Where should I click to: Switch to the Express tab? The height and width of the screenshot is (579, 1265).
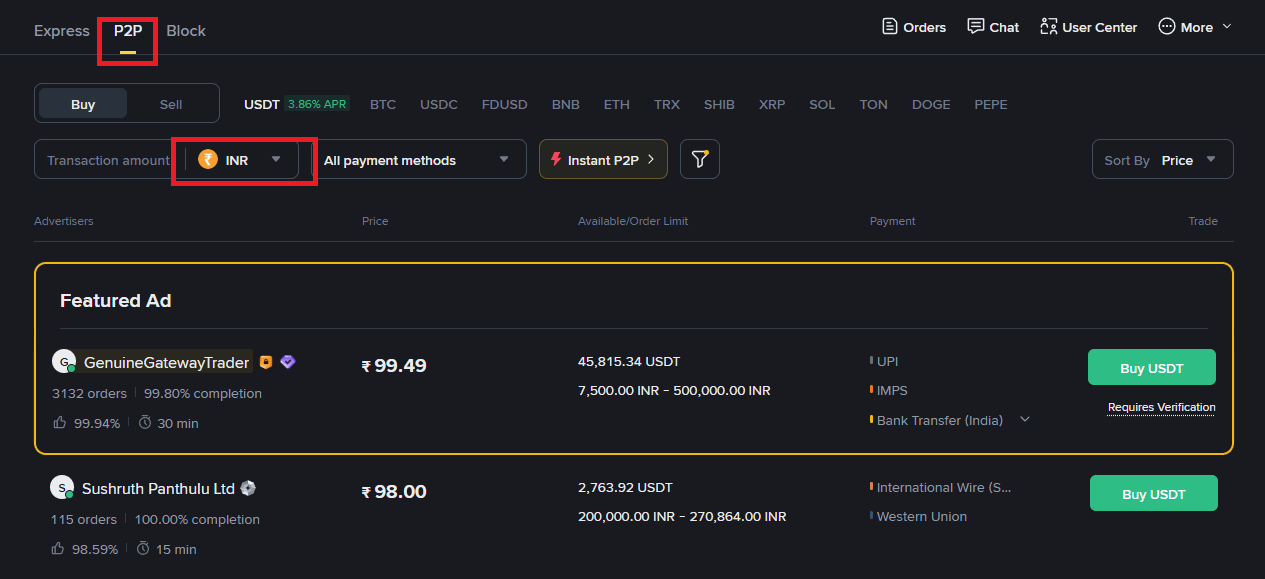coord(62,31)
